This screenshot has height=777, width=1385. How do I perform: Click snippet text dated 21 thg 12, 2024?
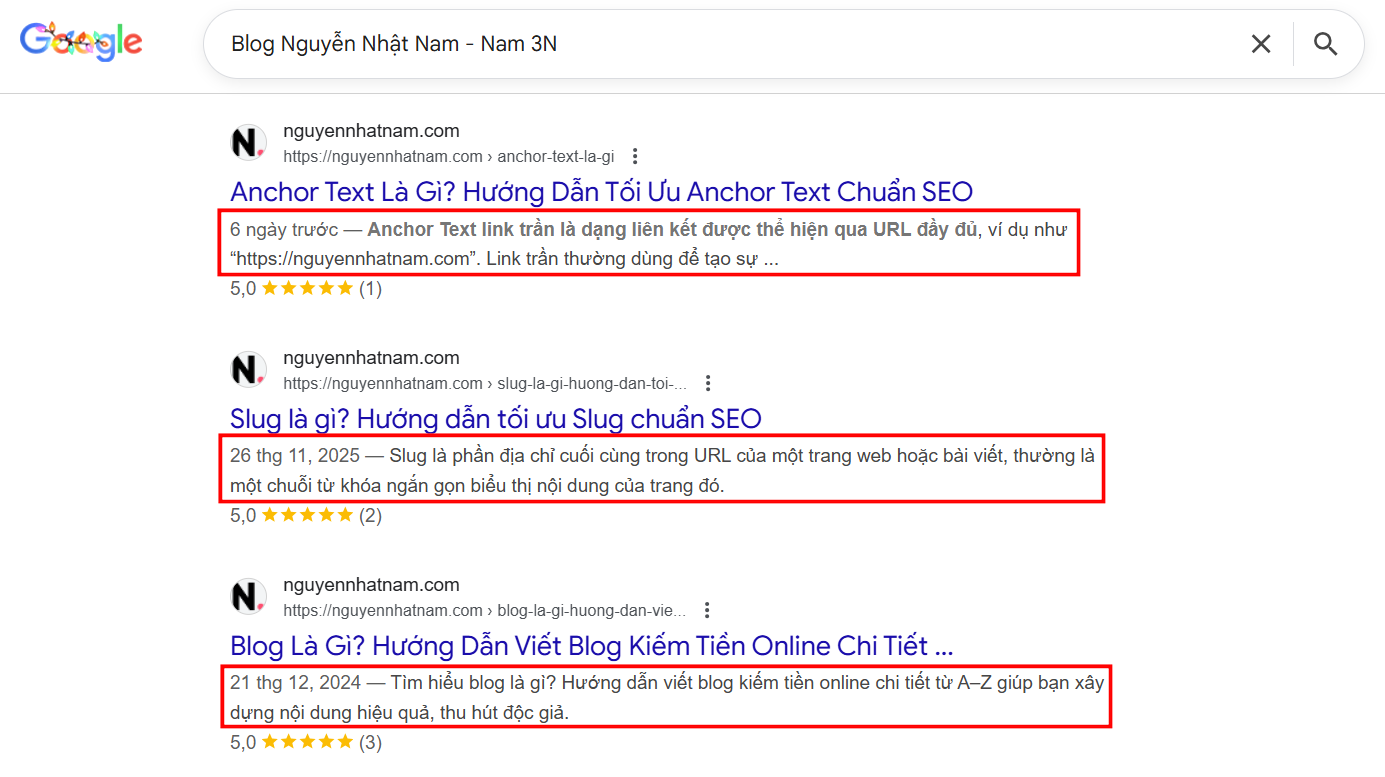(x=666, y=697)
